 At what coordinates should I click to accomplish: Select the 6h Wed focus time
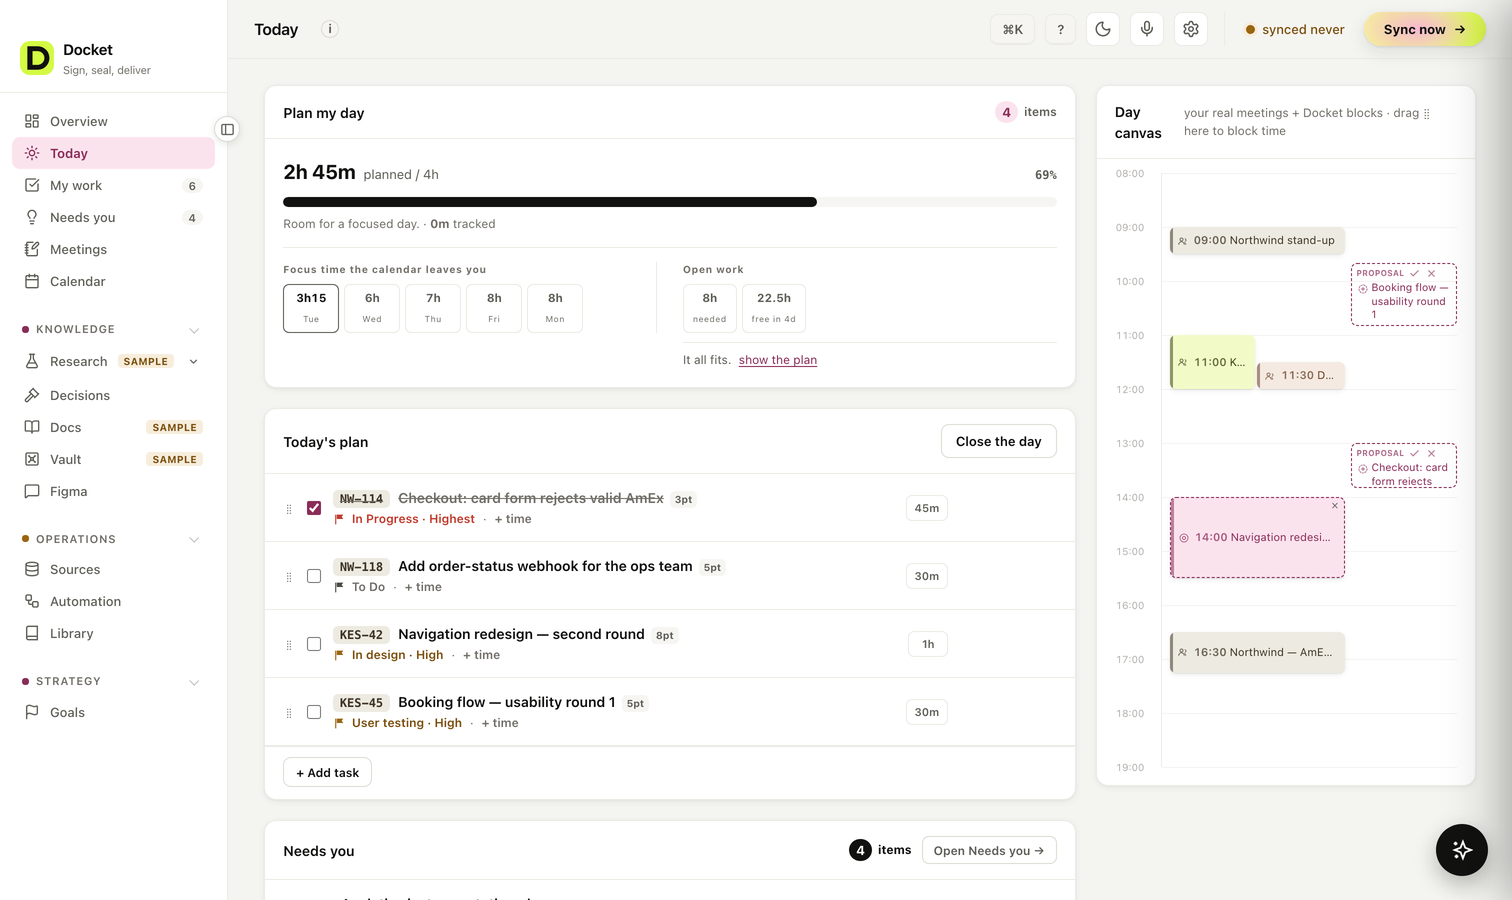coord(372,308)
